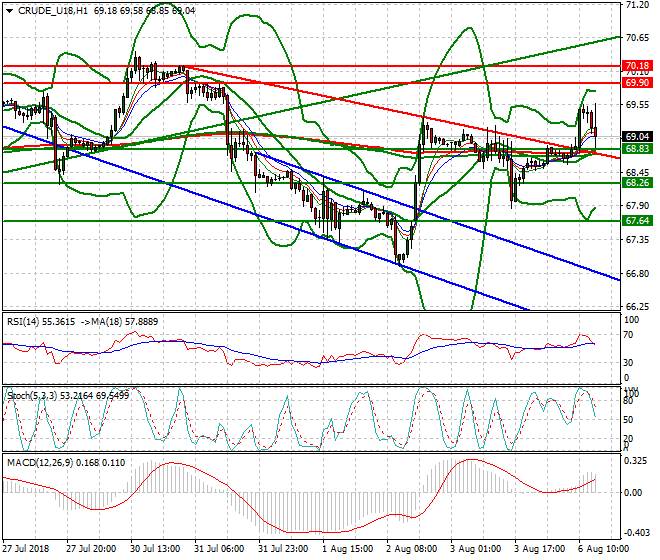
Task: Click the 31 Jul 23:00 time label
Action: (x=283, y=549)
